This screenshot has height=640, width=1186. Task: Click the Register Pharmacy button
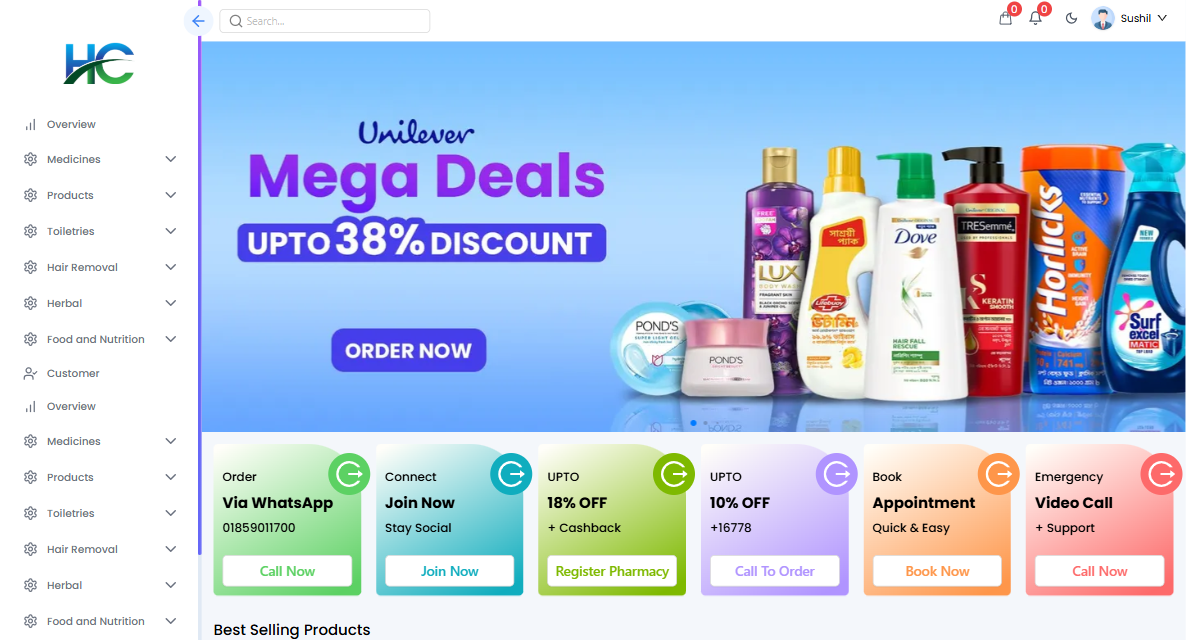(612, 571)
